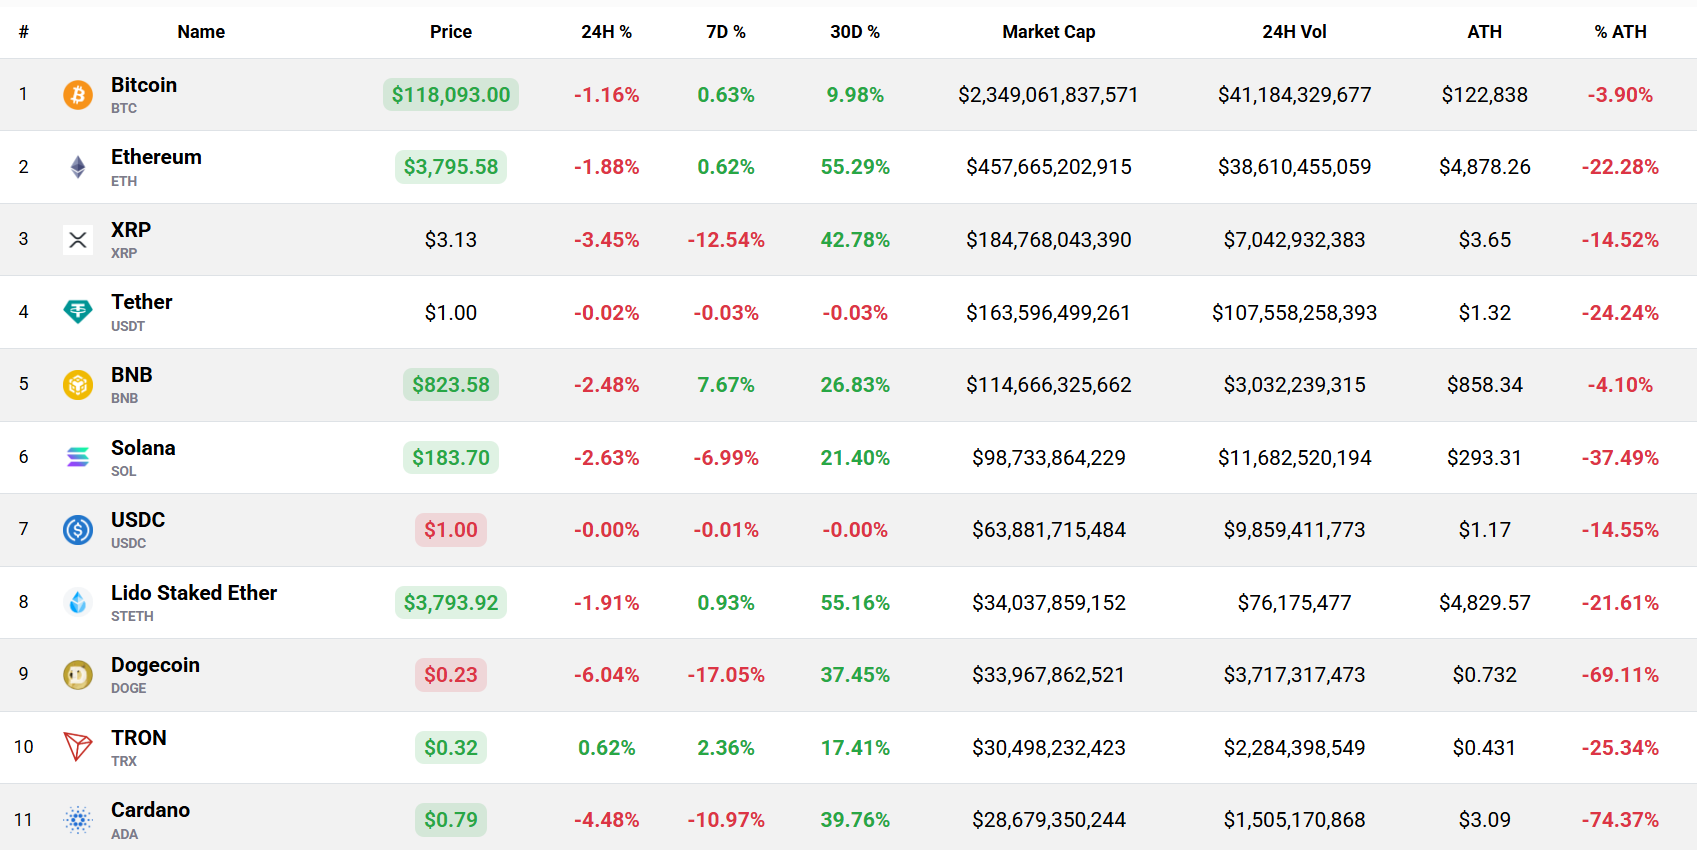Sort by 7D % column header
Viewport: 1697px width, 850px height.
click(x=726, y=32)
